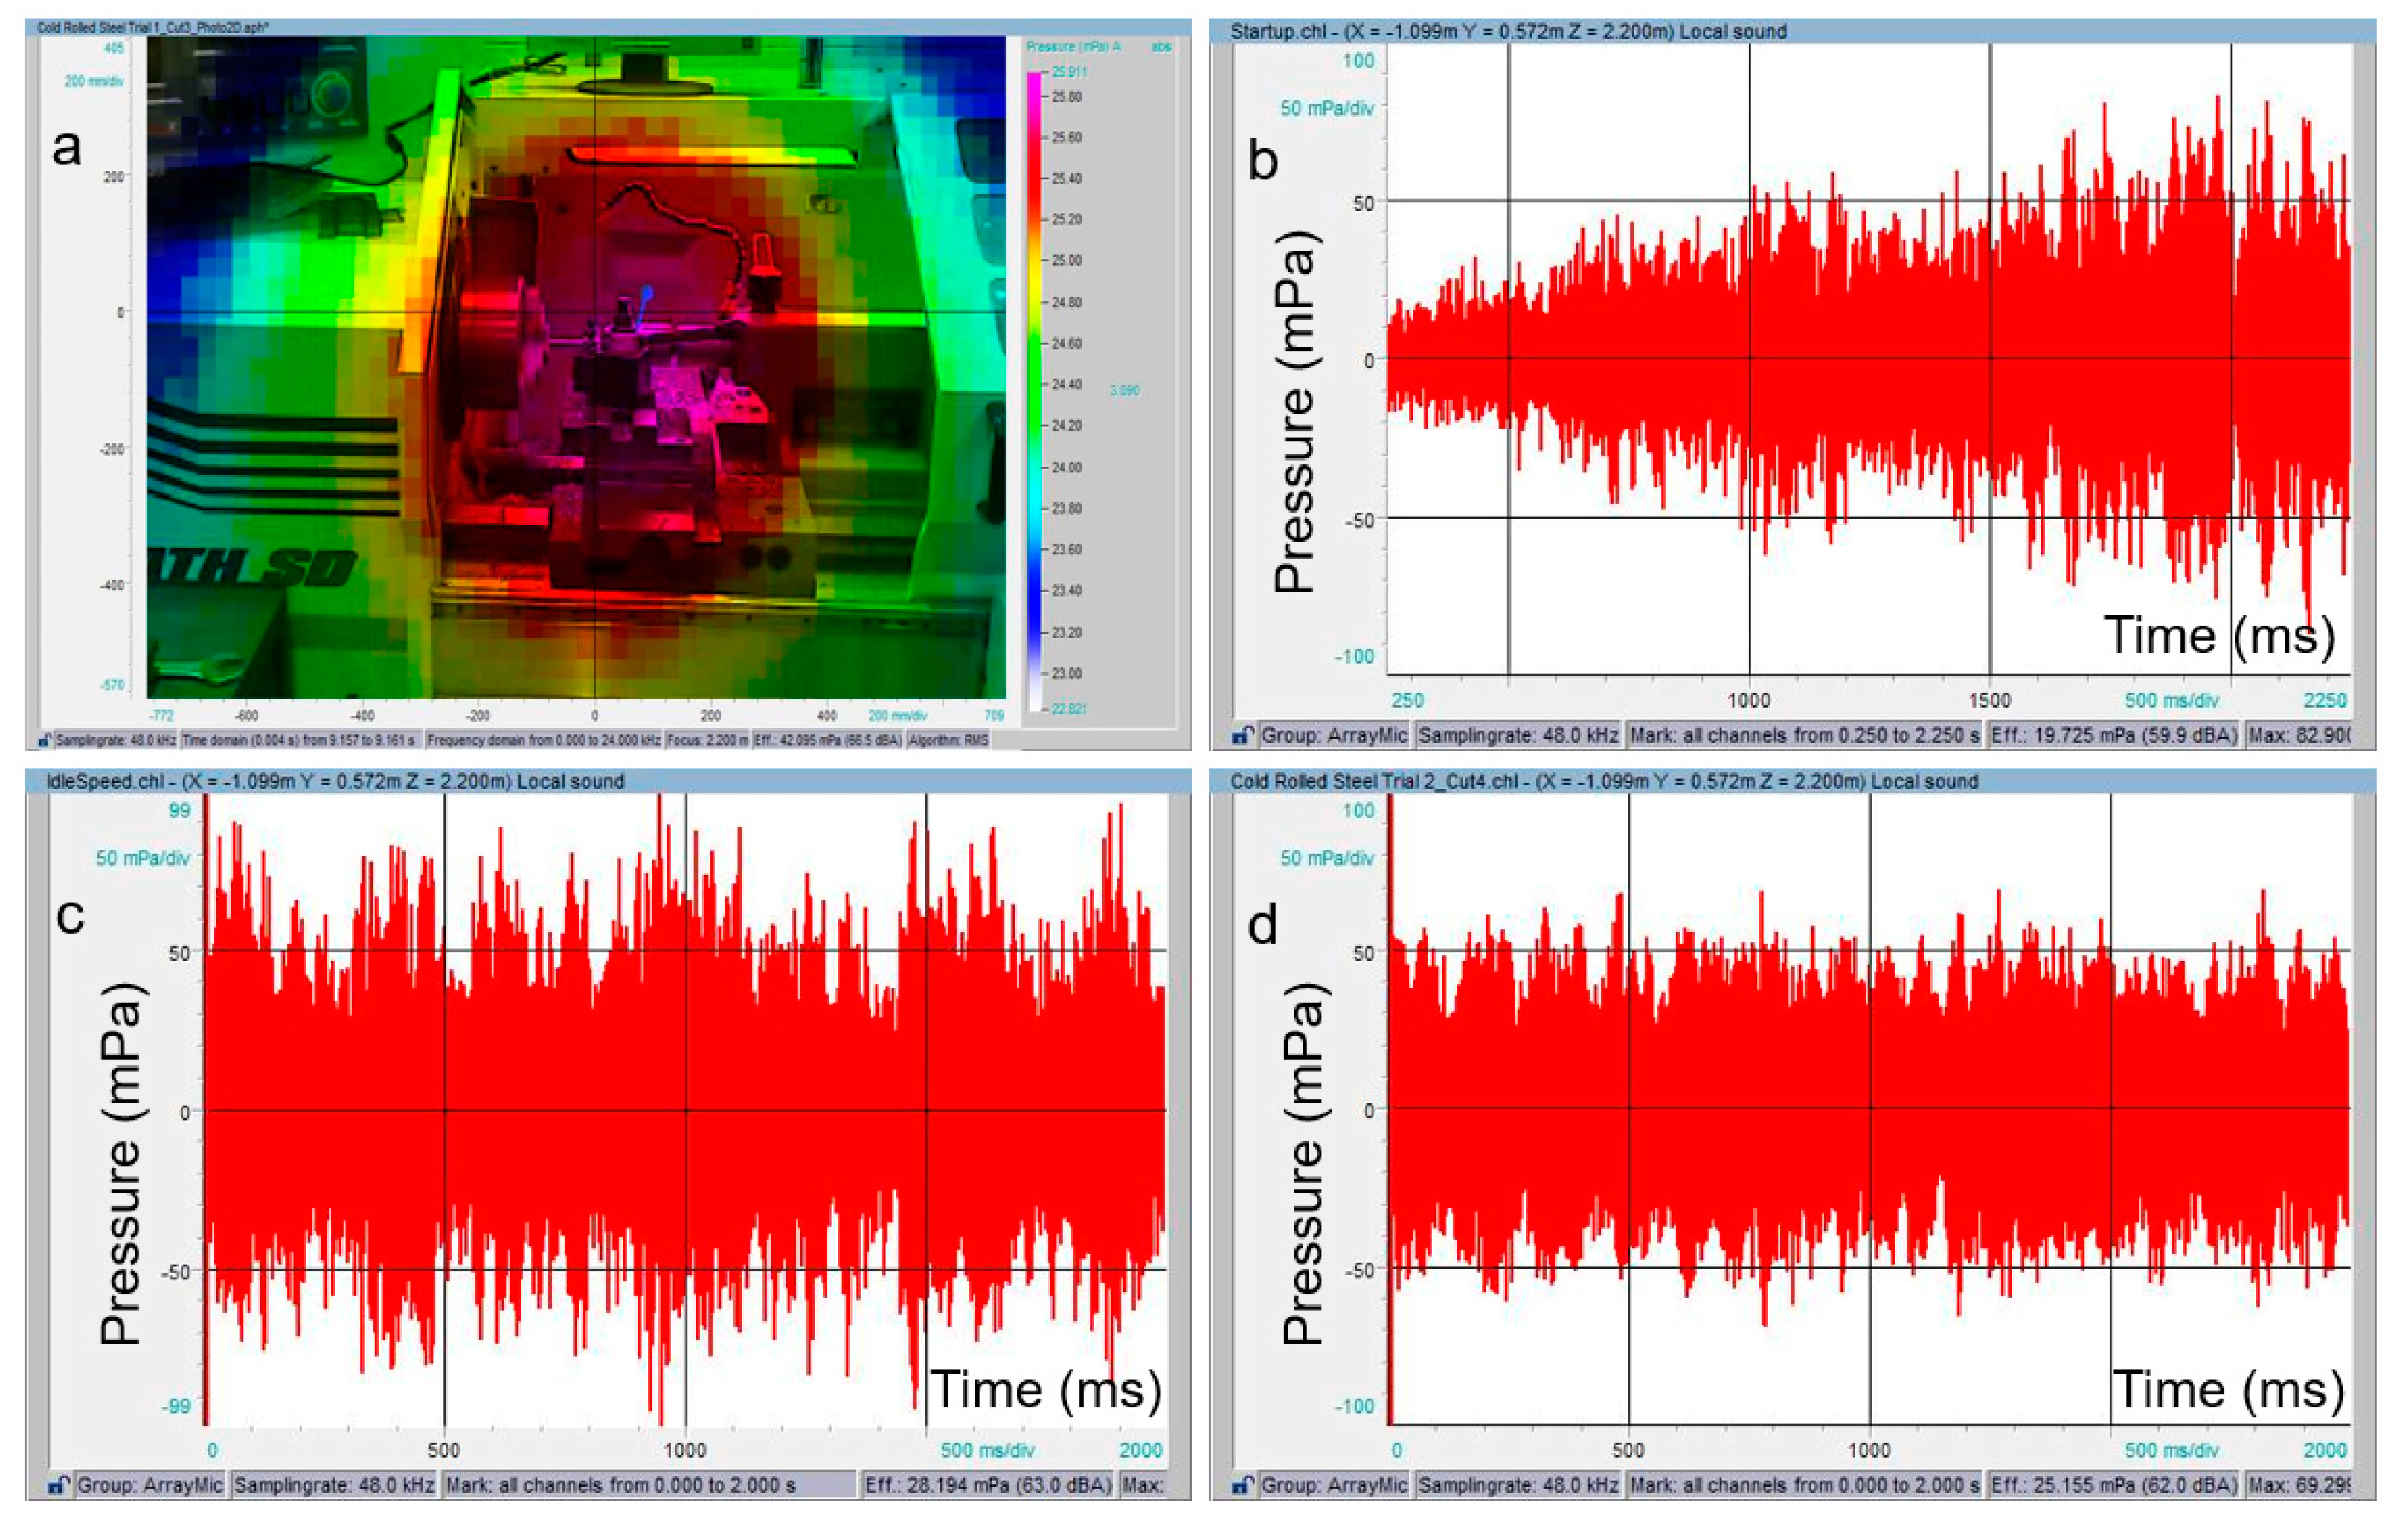Click the lock icon in the IdleSpeed.chl status bar

click(x=59, y=1485)
